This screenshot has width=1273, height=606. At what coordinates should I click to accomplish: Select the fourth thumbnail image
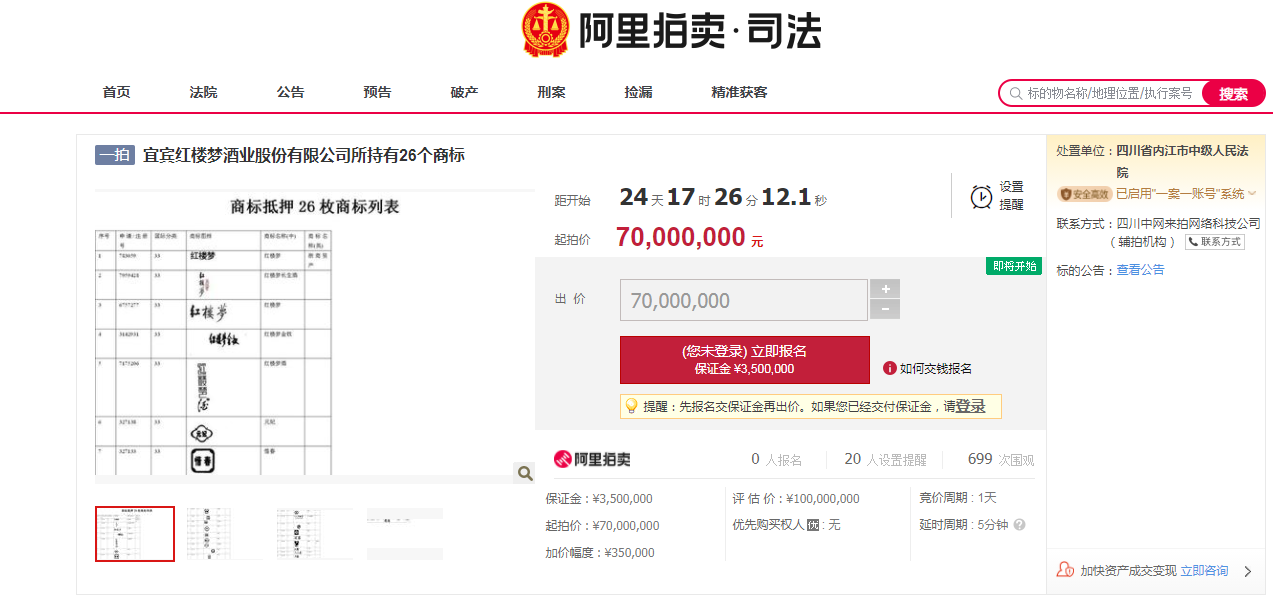[x=405, y=534]
